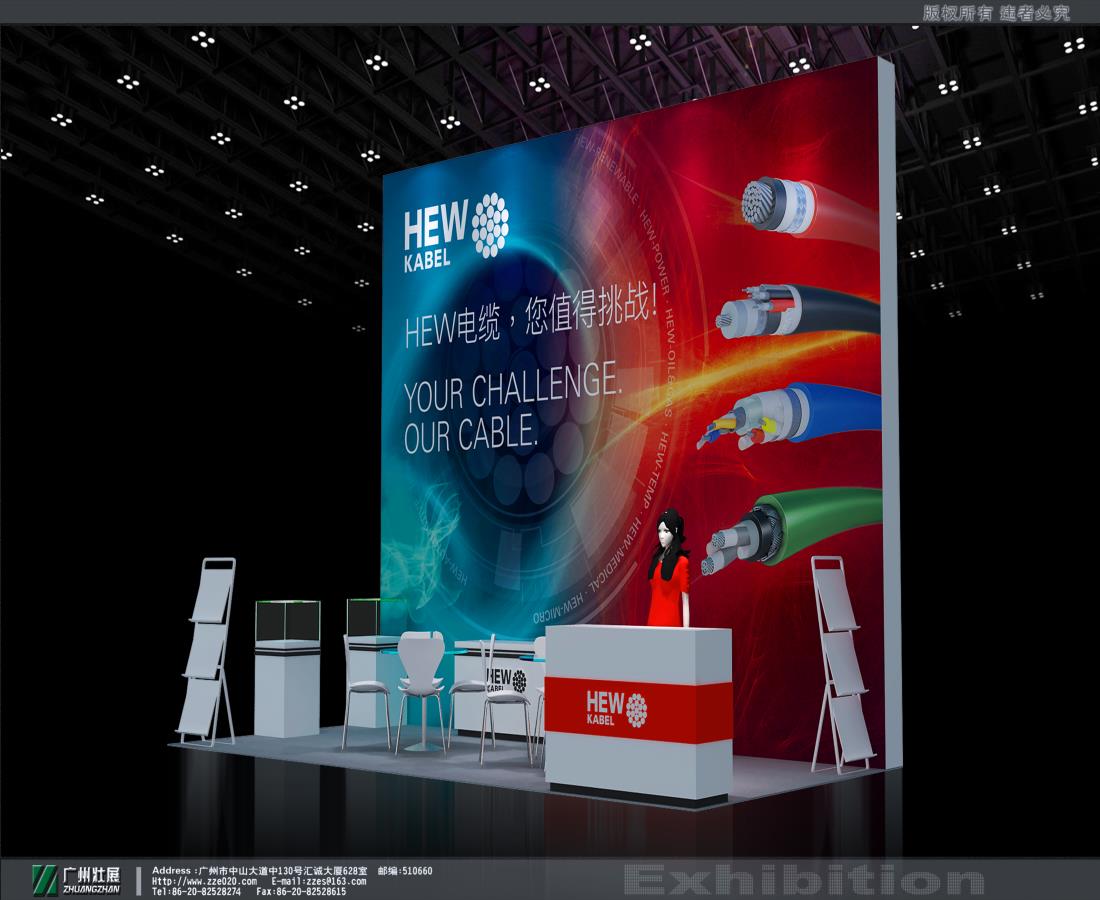Image resolution: width=1100 pixels, height=900 pixels.
Task: Click the leftmost glass display case
Action: click(x=288, y=667)
